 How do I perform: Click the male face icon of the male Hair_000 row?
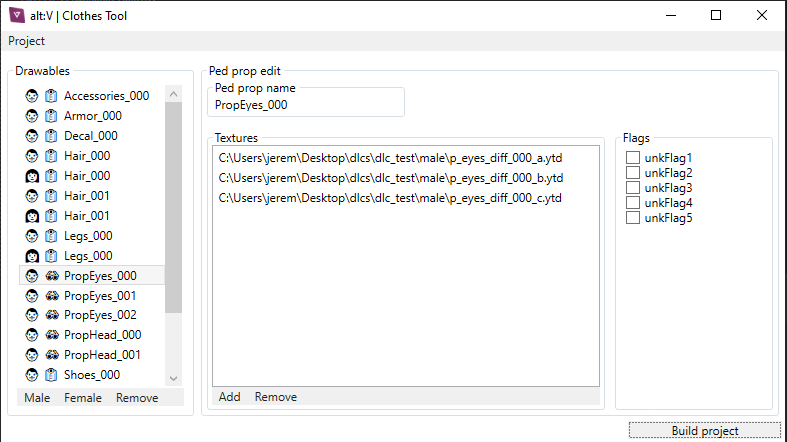pyautogui.click(x=32, y=156)
